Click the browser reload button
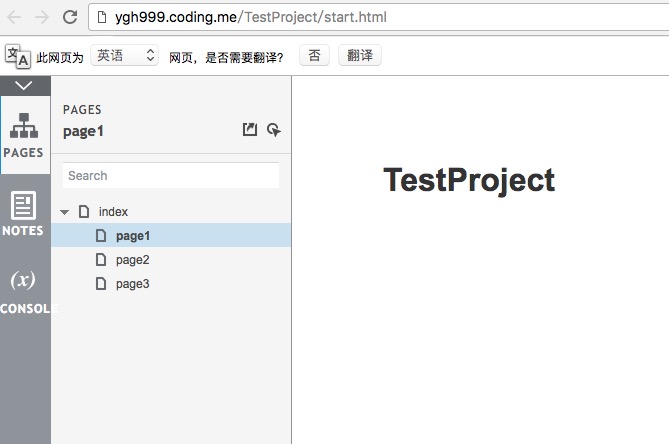 70,17
